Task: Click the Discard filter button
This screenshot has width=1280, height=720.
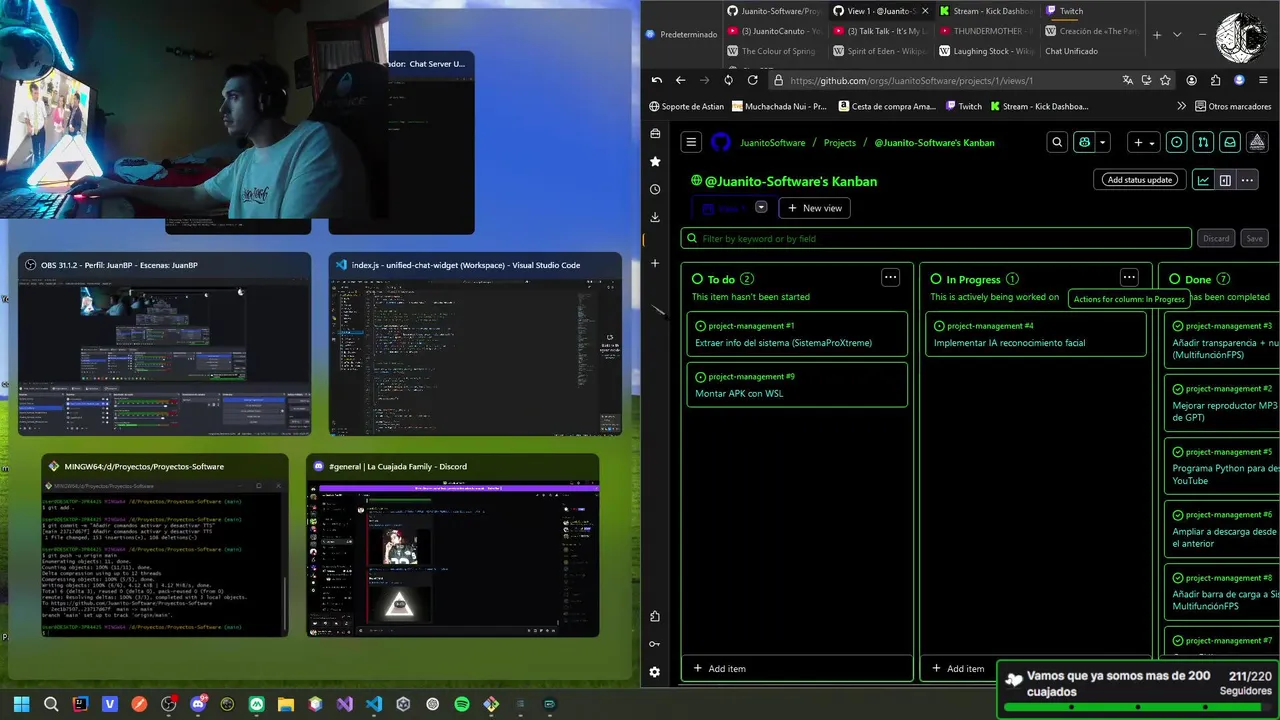Action: click(1216, 238)
